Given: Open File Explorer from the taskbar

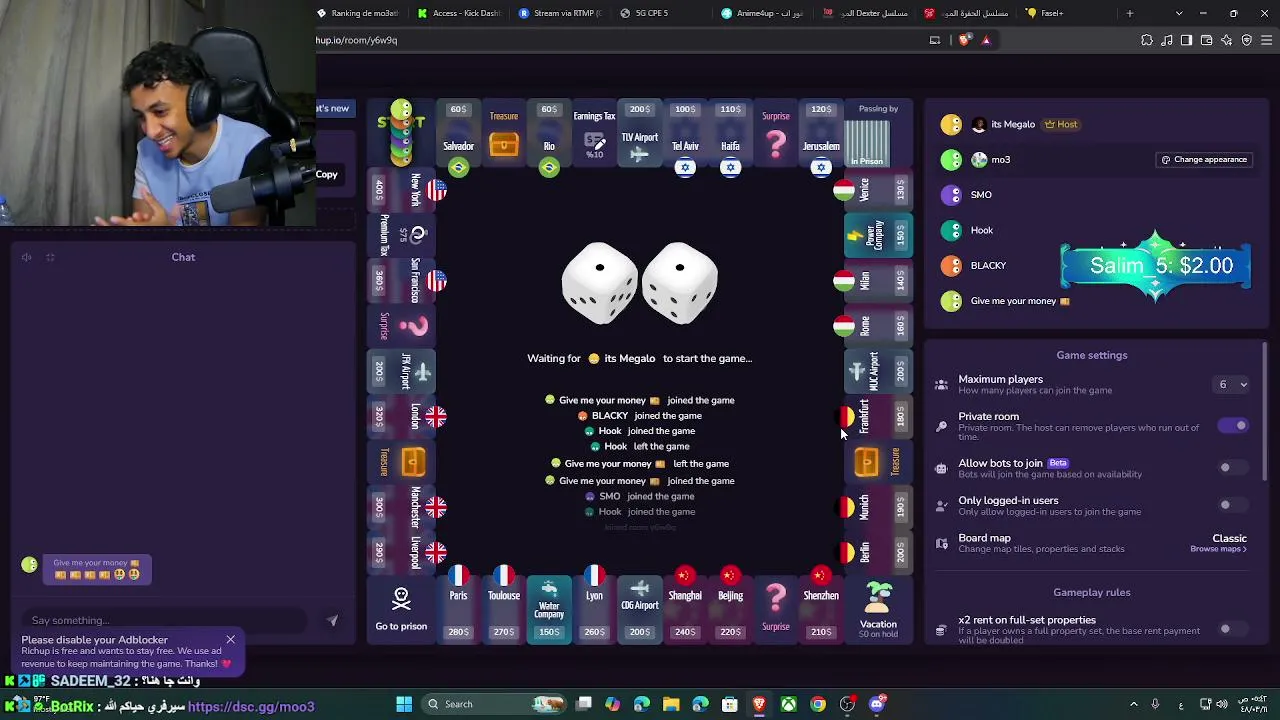Looking at the screenshot, I should [671, 704].
